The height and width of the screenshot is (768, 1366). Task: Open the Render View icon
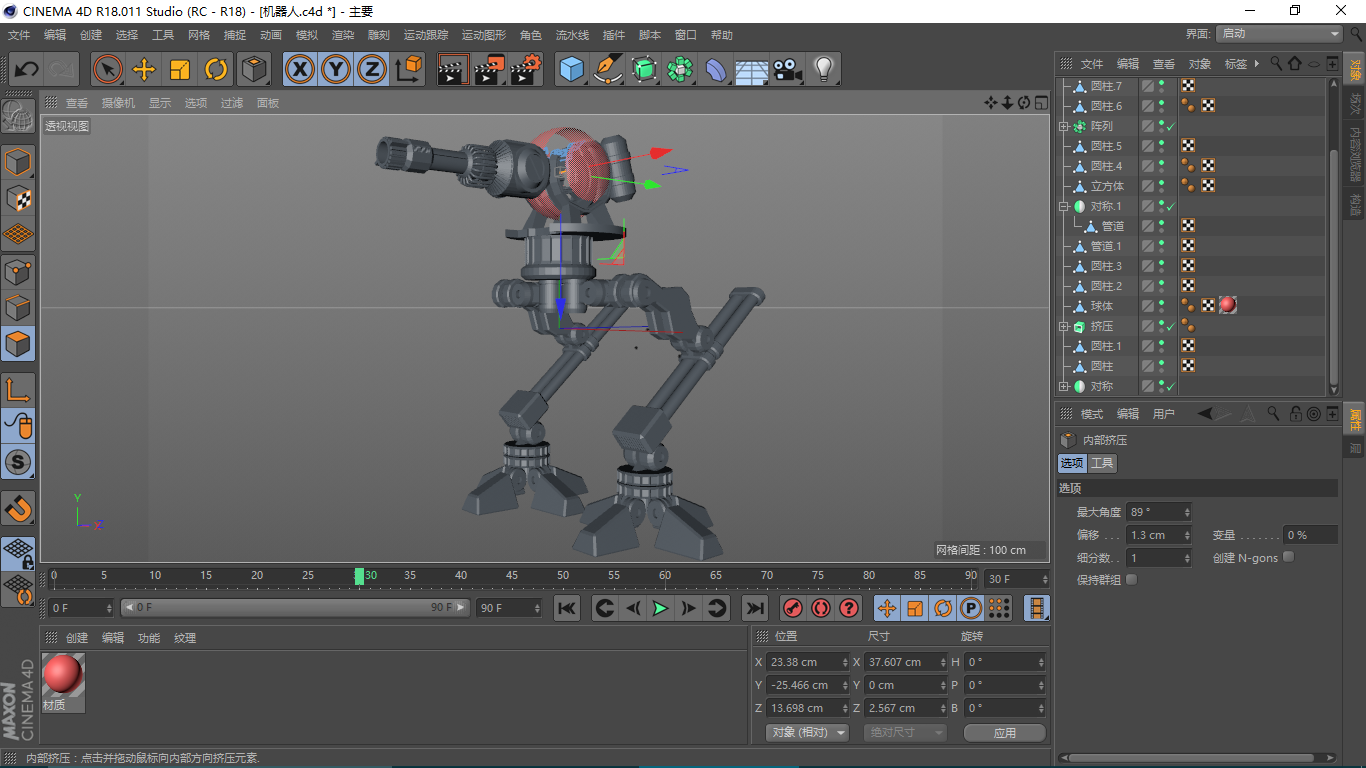pyautogui.click(x=452, y=69)
